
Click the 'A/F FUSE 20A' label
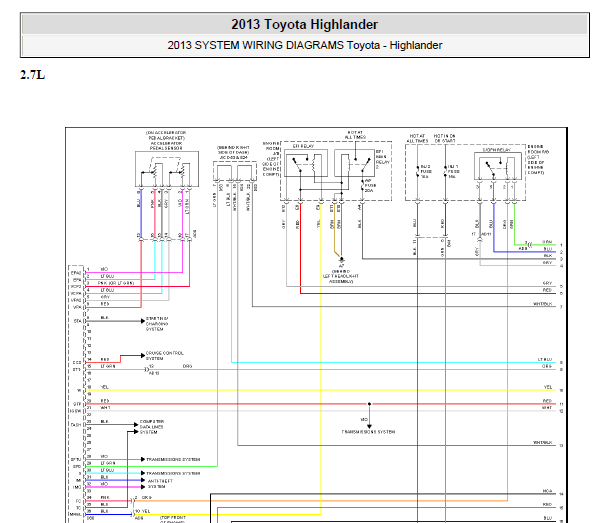[370, 185]
